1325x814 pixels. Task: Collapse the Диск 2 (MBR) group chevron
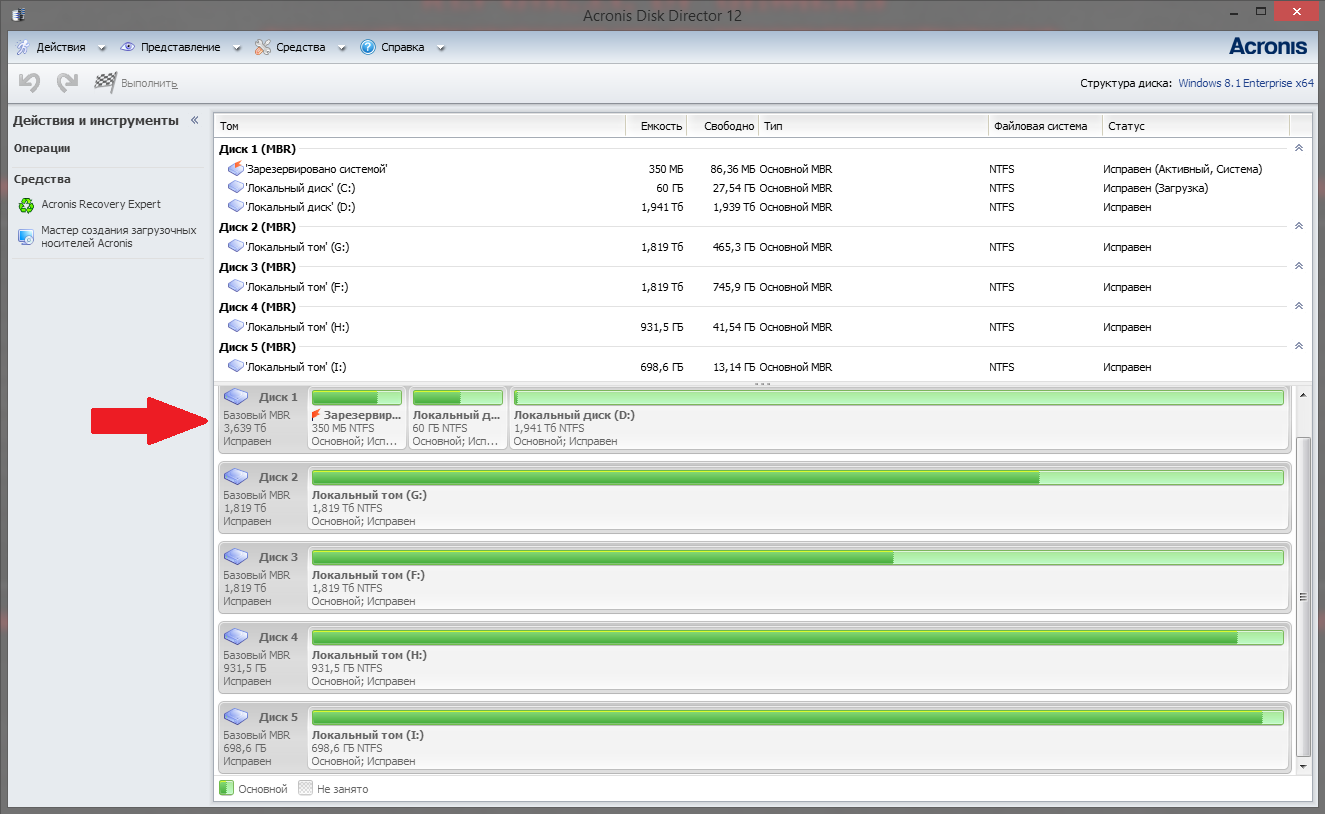pyautogui.click(x=1299, y=226)
